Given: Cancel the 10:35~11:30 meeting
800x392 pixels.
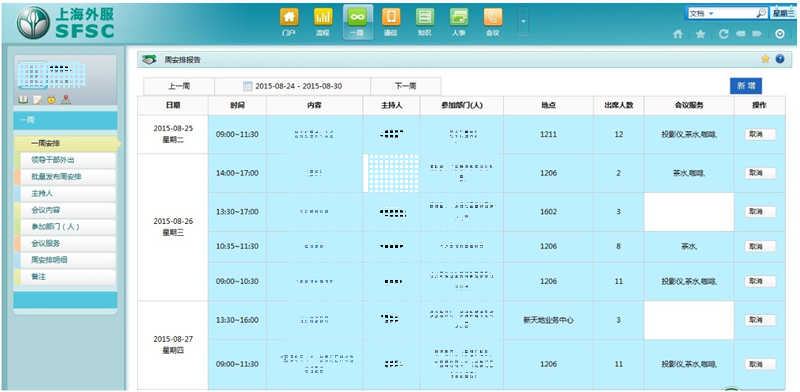Looking at the screenshot, I should (760, 247).
